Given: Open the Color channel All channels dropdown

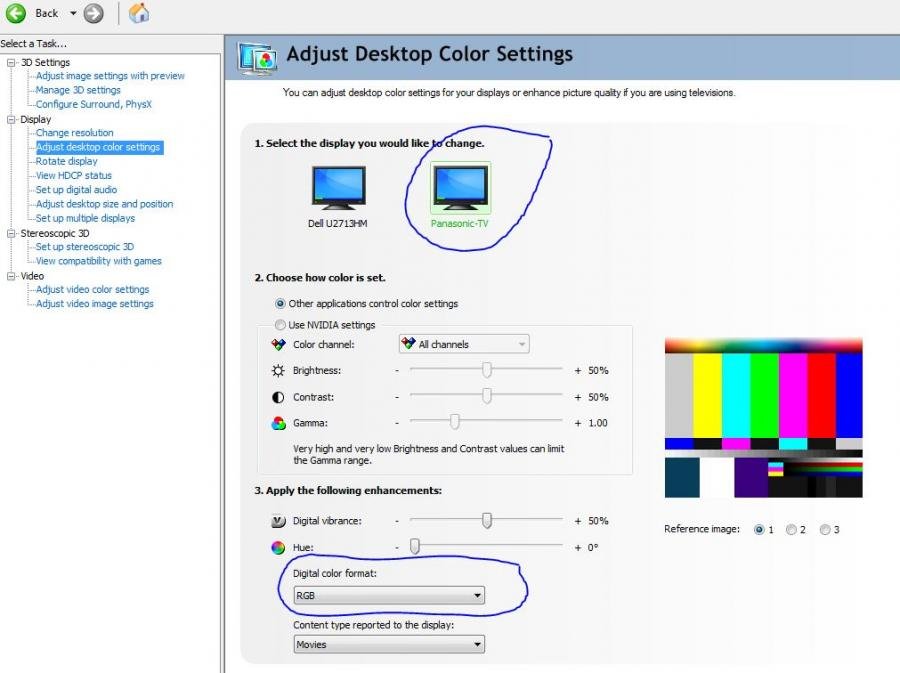Looking at the screenshot, I should coord(464,344).
